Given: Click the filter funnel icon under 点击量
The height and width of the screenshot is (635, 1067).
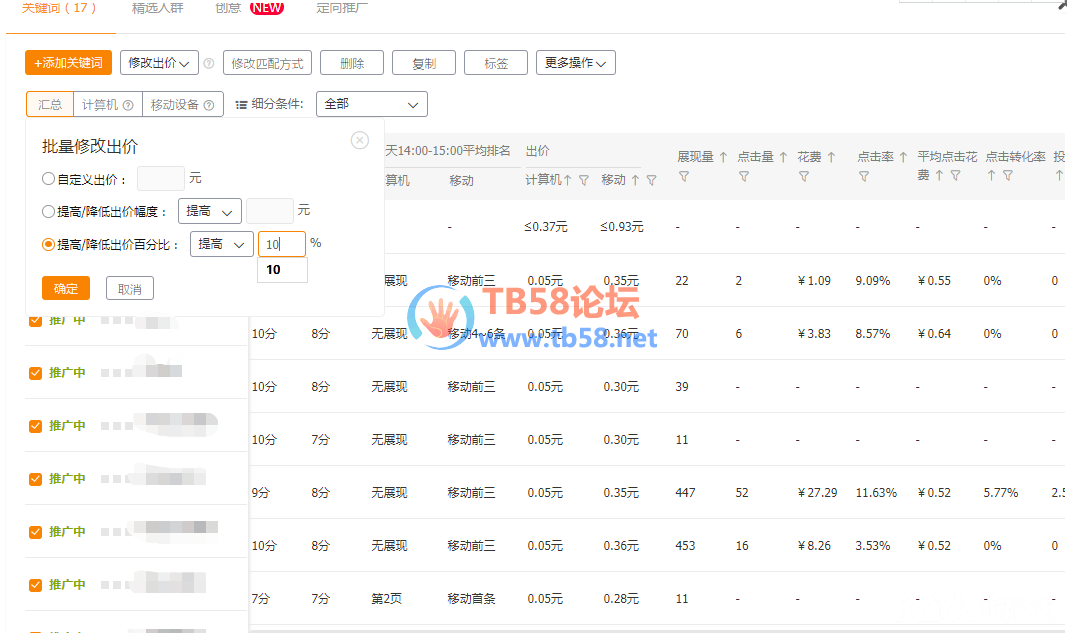Looking at the screenshot, I should (744, 177).
